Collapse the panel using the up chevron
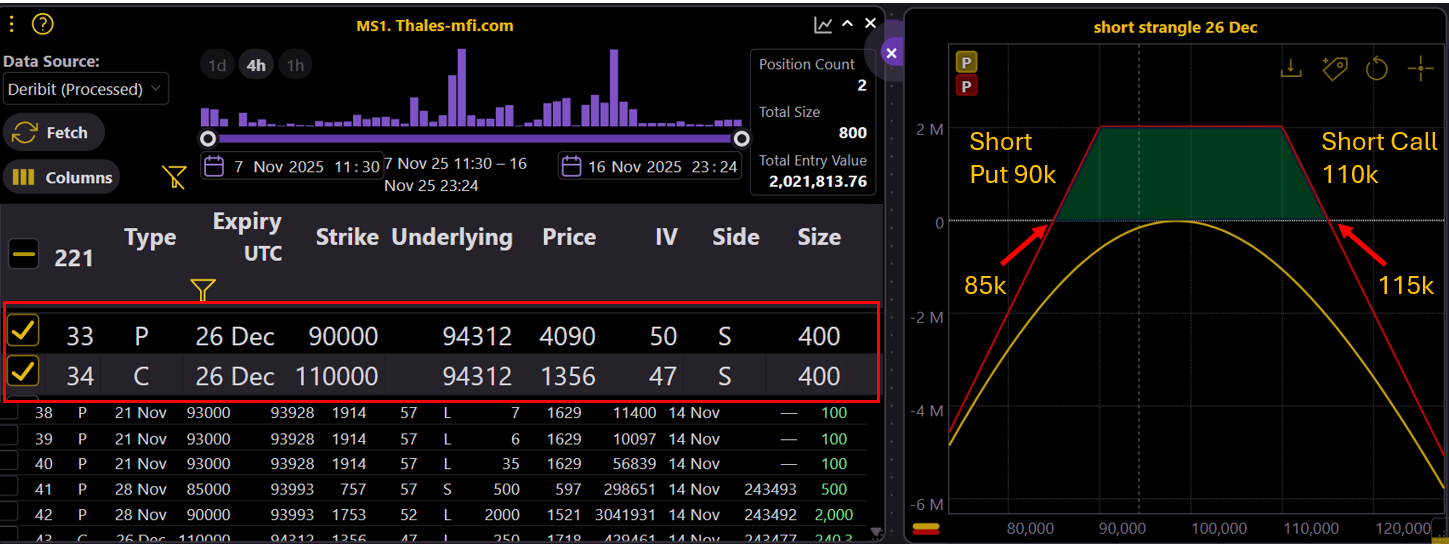The image size is (1449, 544). (847, 24)
